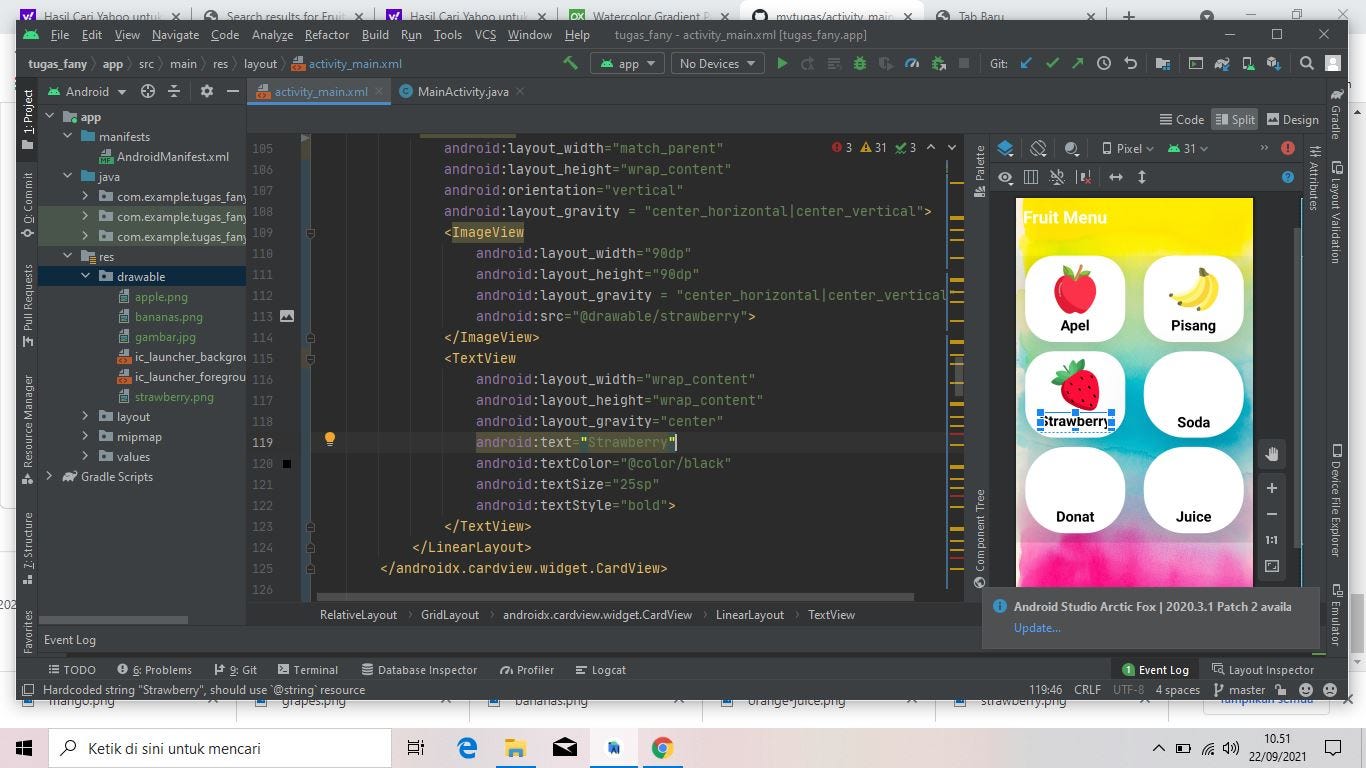Change preview orientation with the rotate icon
The height and width of the screenshot is (768, 1366).
(x=1038, y=148)
